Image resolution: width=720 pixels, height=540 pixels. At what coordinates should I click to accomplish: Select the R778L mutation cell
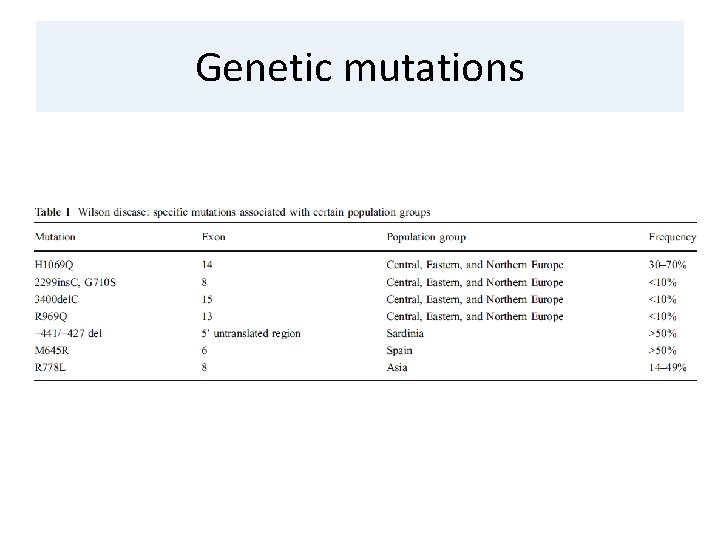[50, 367]
